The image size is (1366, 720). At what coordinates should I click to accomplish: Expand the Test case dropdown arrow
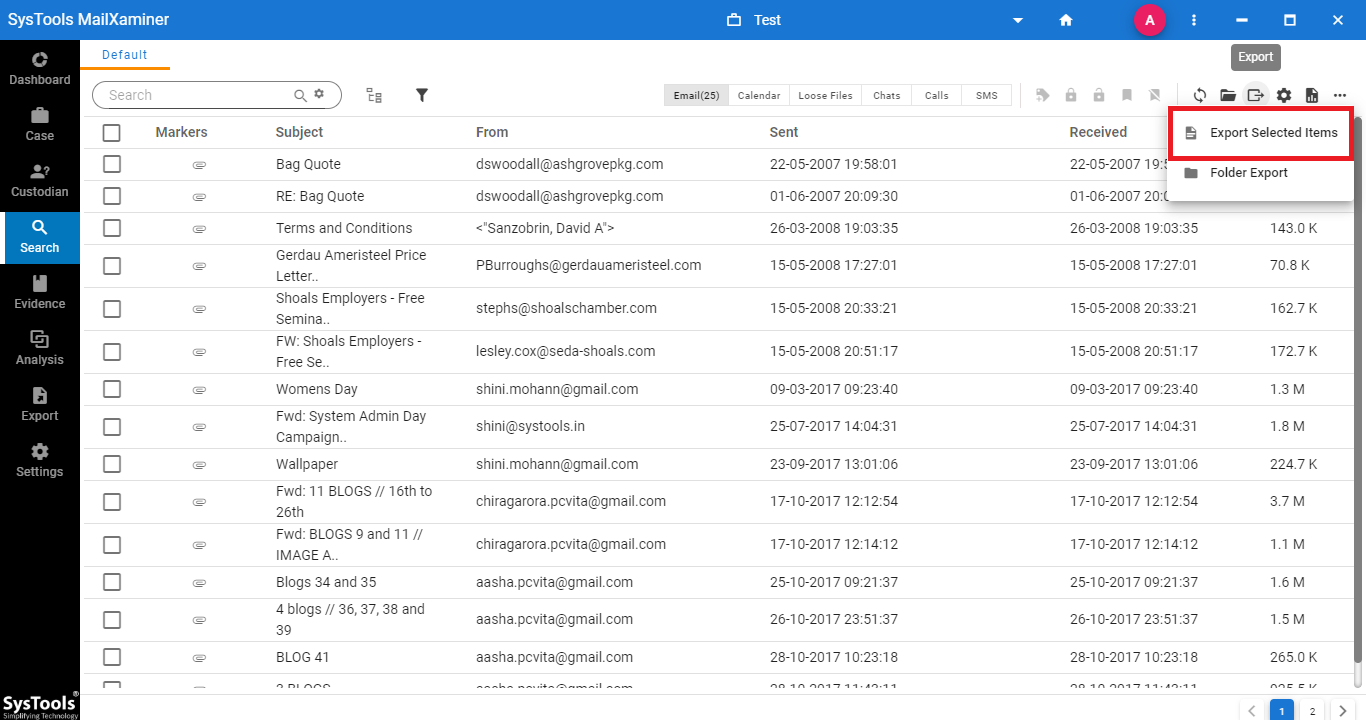[x=1018, y=20]
